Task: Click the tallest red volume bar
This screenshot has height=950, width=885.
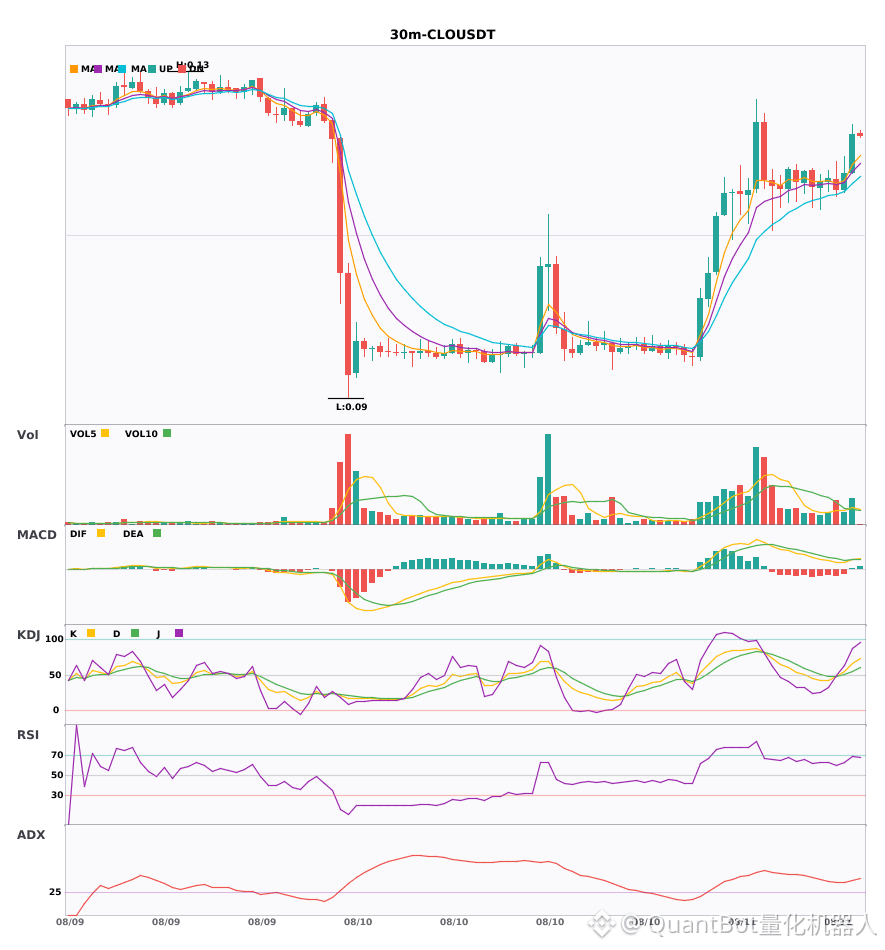Action: click(x=348, y=479)
